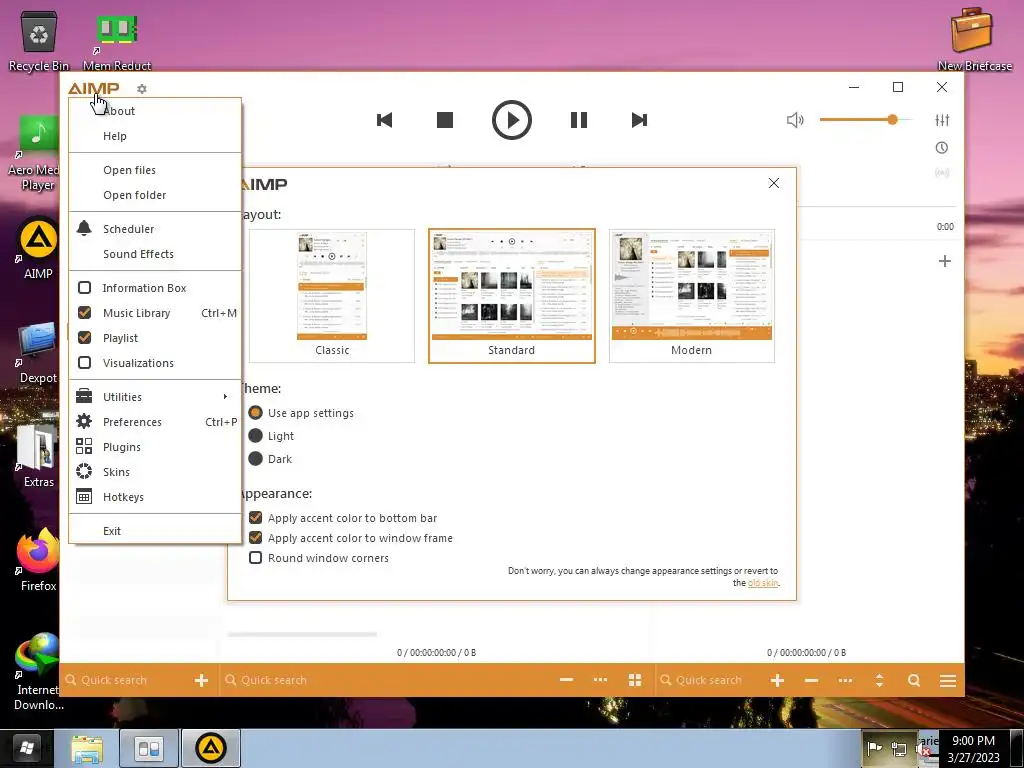Viewport: 1024px width, 768px height.
Task: Select Open folder in menu
Action: (x=135, y=195)
